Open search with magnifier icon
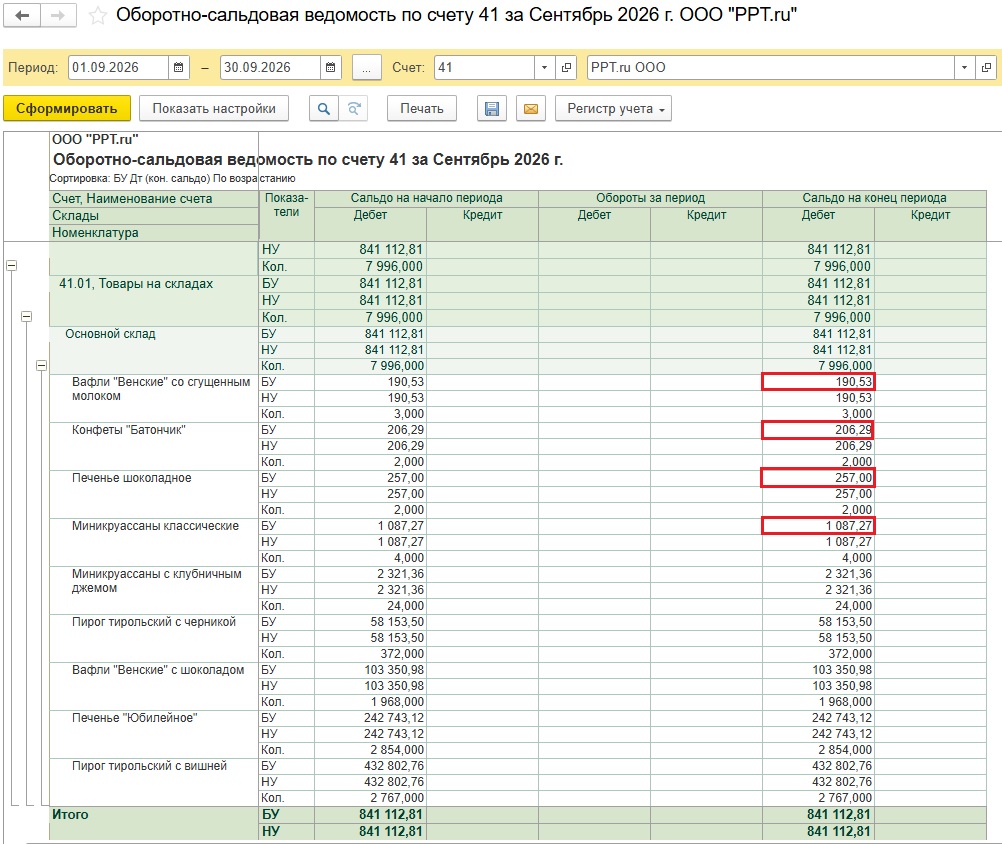This screenshot has height=844, width=1002. pyautogui.click(x=324, y=109)
